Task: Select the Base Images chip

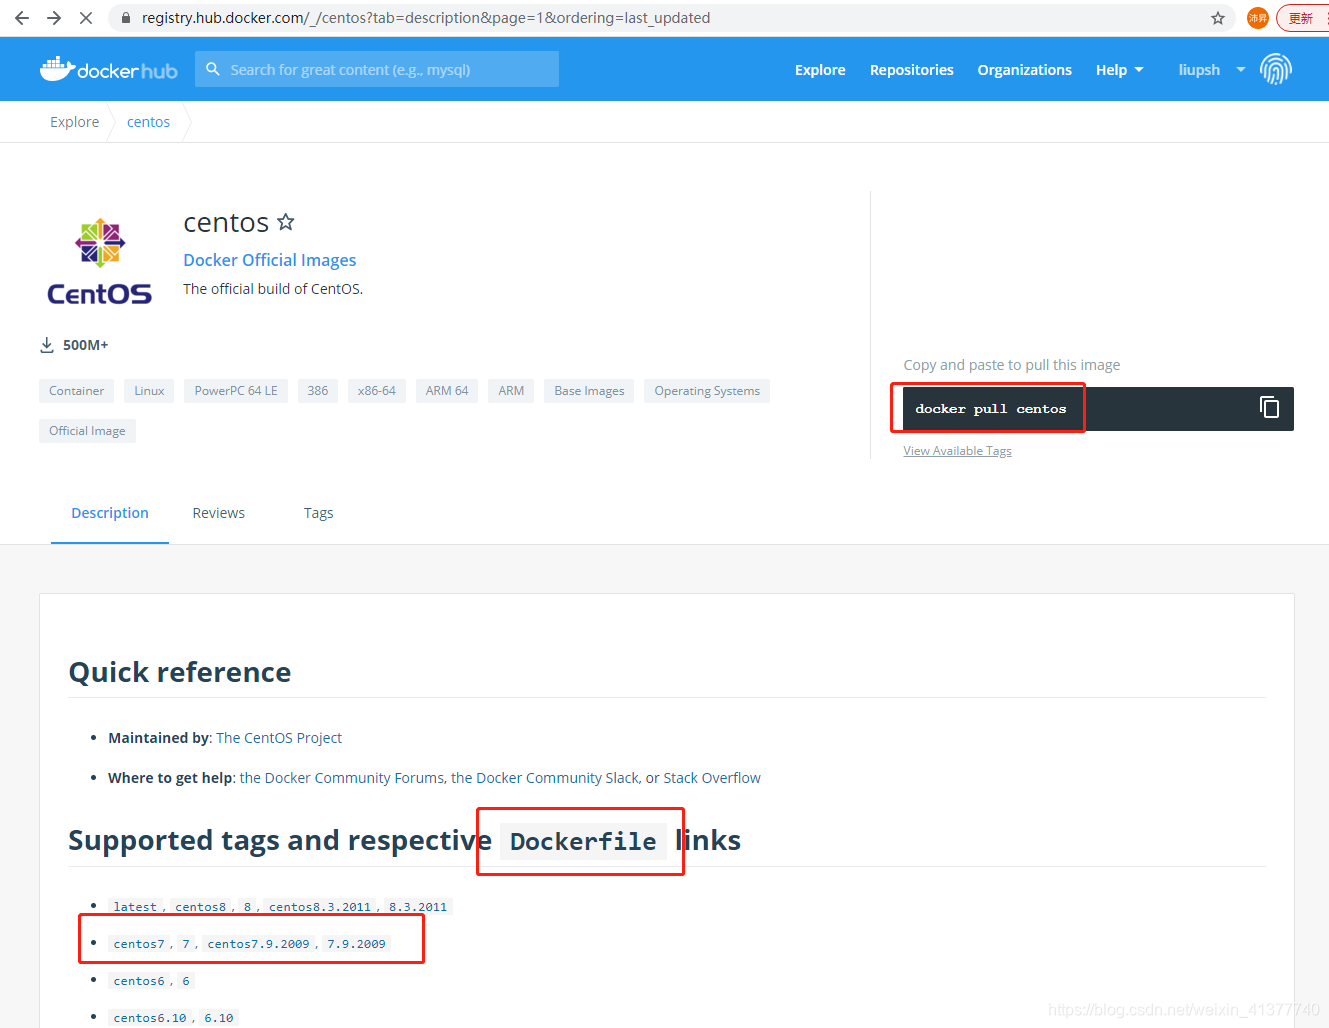Action: tap(589, 391)
